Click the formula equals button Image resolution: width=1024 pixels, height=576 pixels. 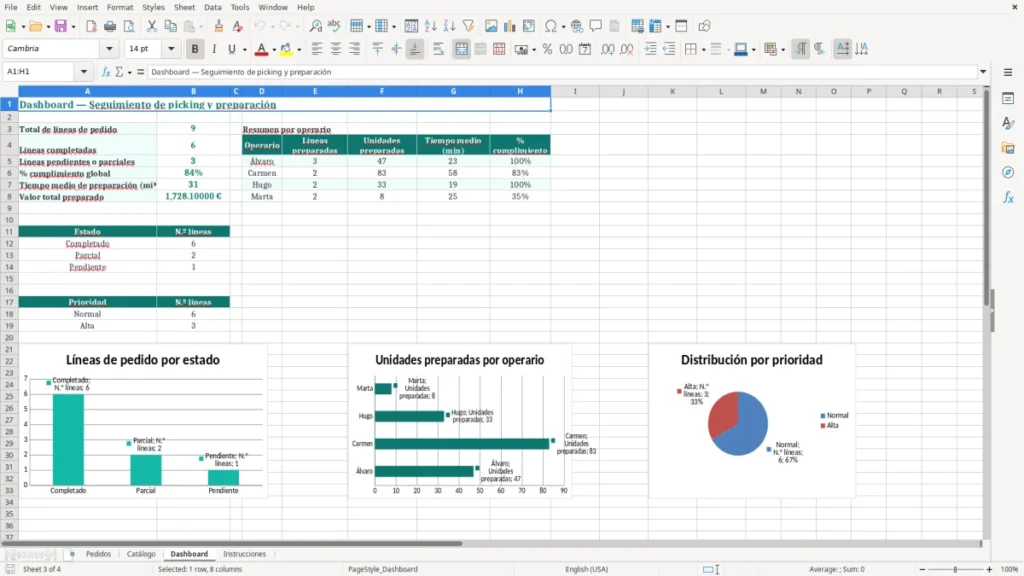pyautogui.click(x=140, y=72)
